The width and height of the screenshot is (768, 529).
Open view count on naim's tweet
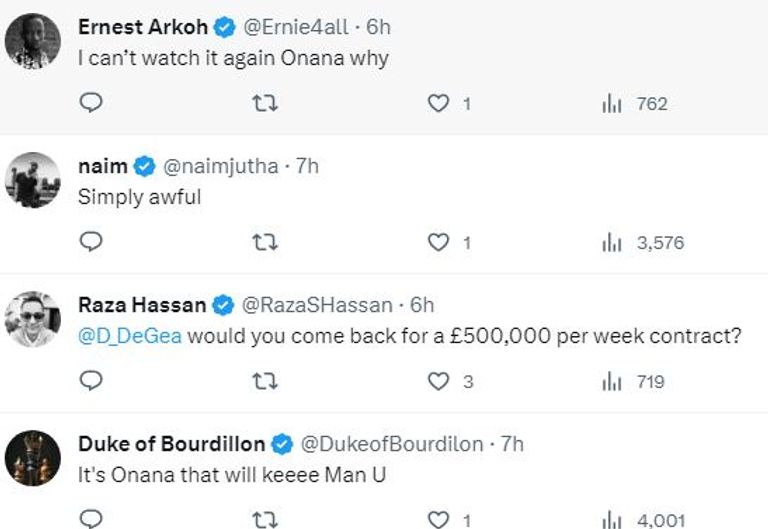coord(642,242)
